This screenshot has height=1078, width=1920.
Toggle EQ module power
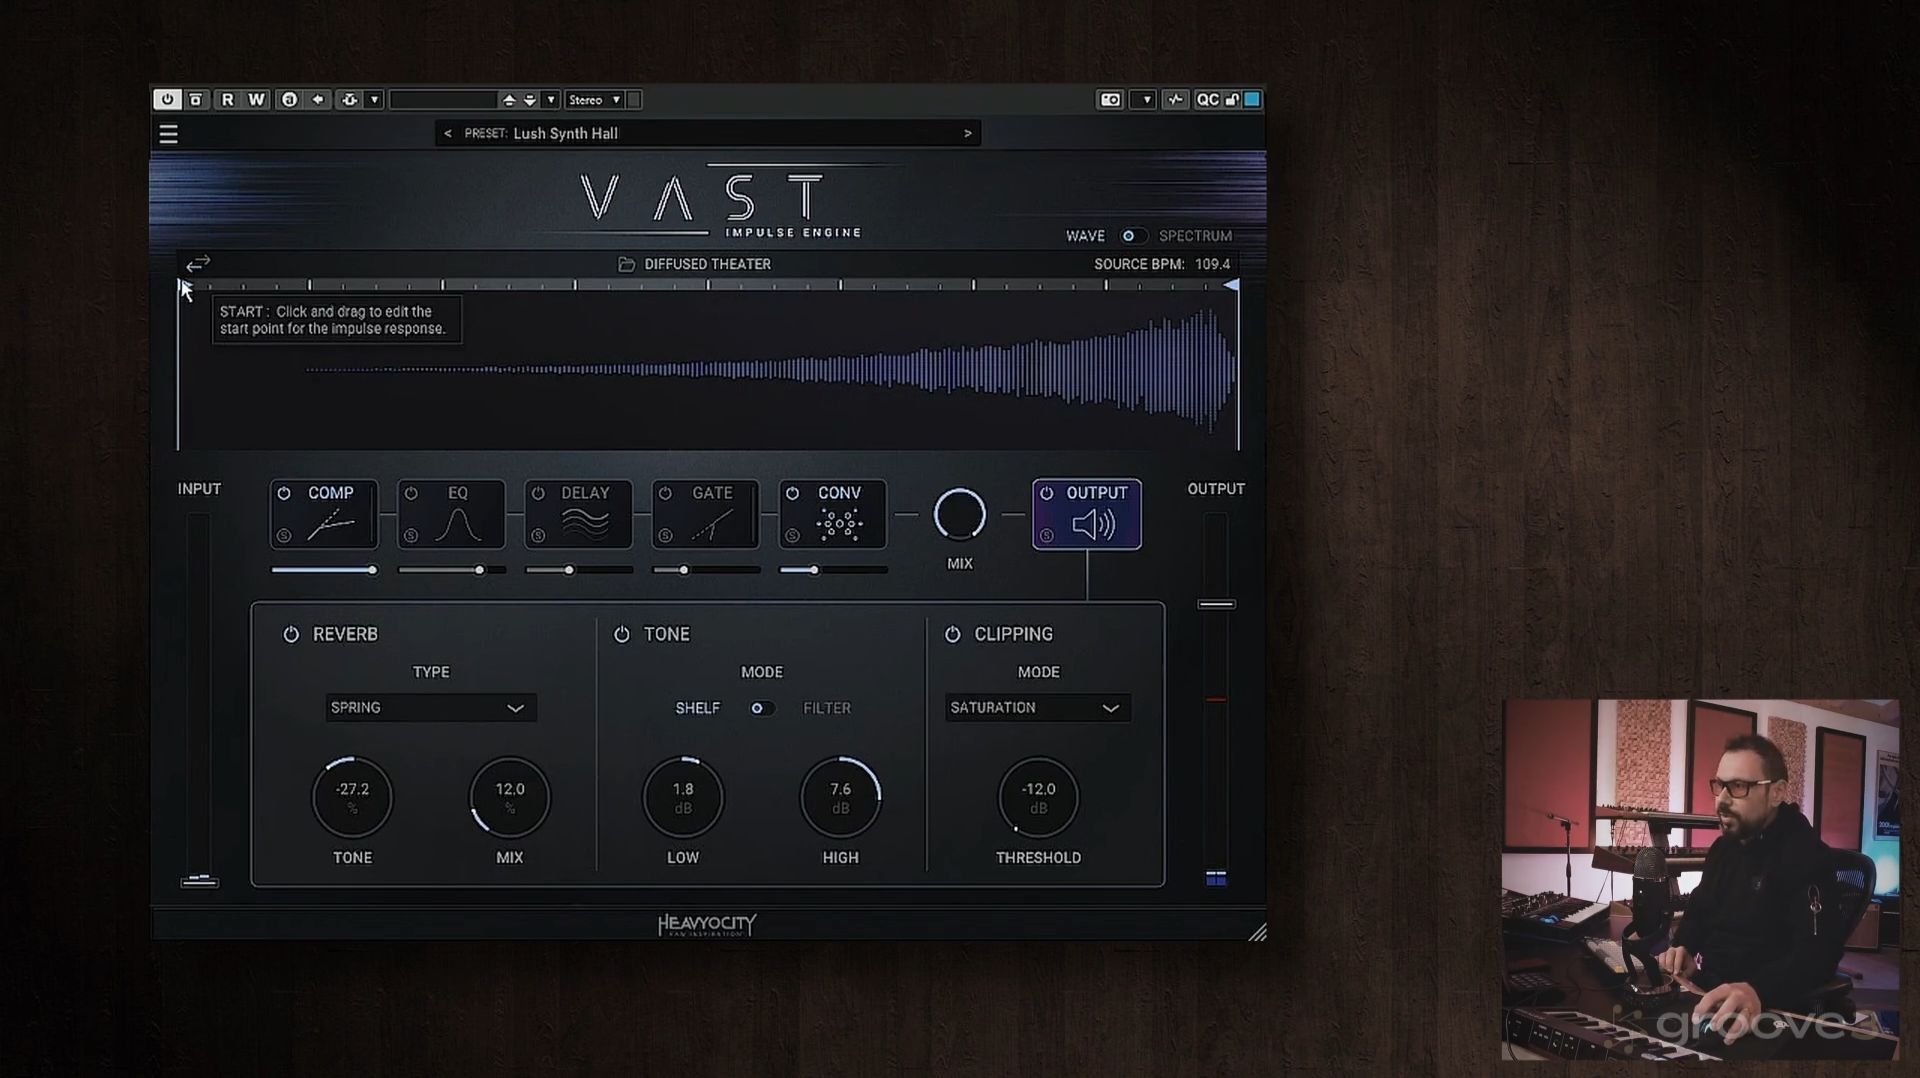411,493
